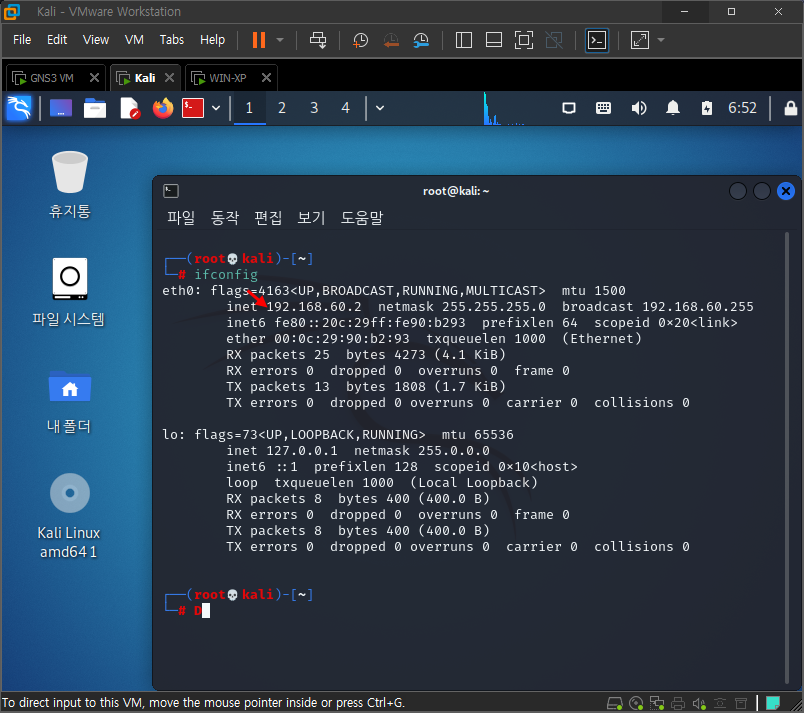804x713 pixels.
Task: Open the keyboard tray icon
Action: [x=604, y=108]
